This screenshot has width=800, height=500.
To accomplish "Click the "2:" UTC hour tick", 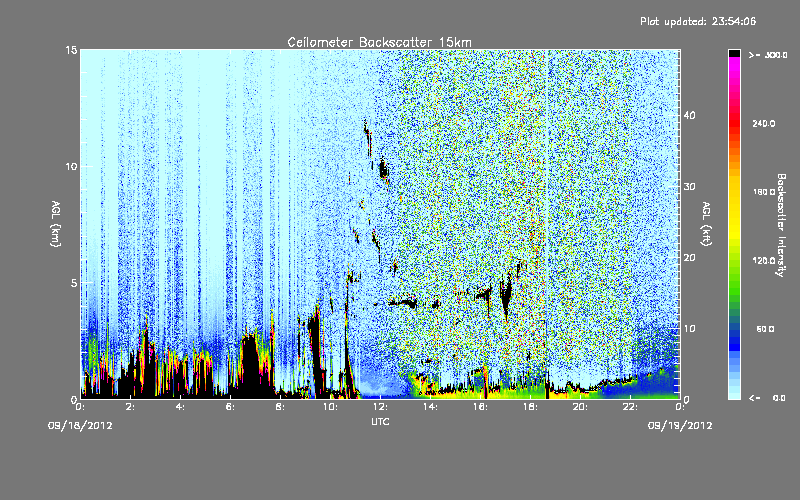I will click(130, 407).
